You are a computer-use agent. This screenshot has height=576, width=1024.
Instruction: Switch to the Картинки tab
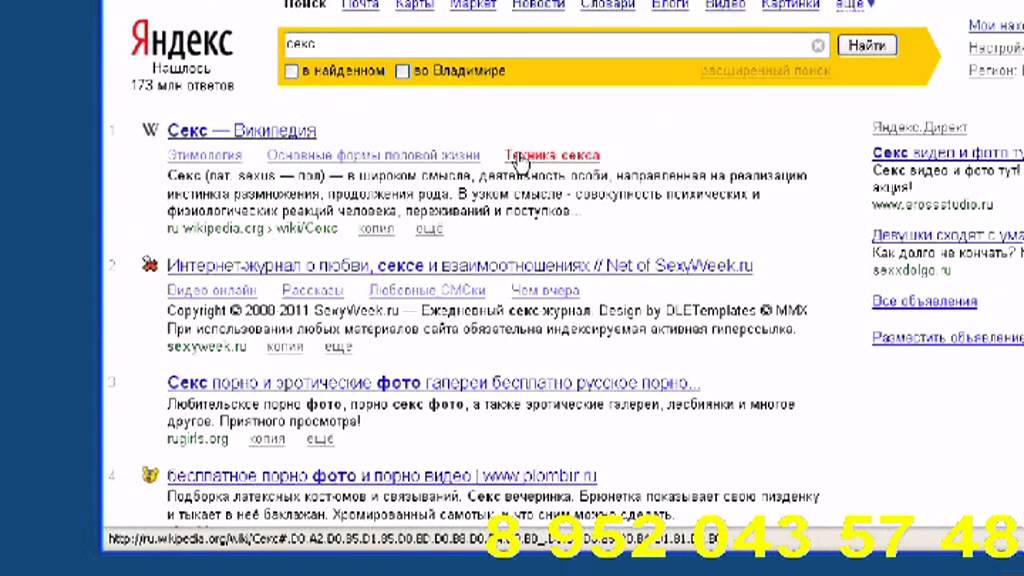click(x=790, y=4)
